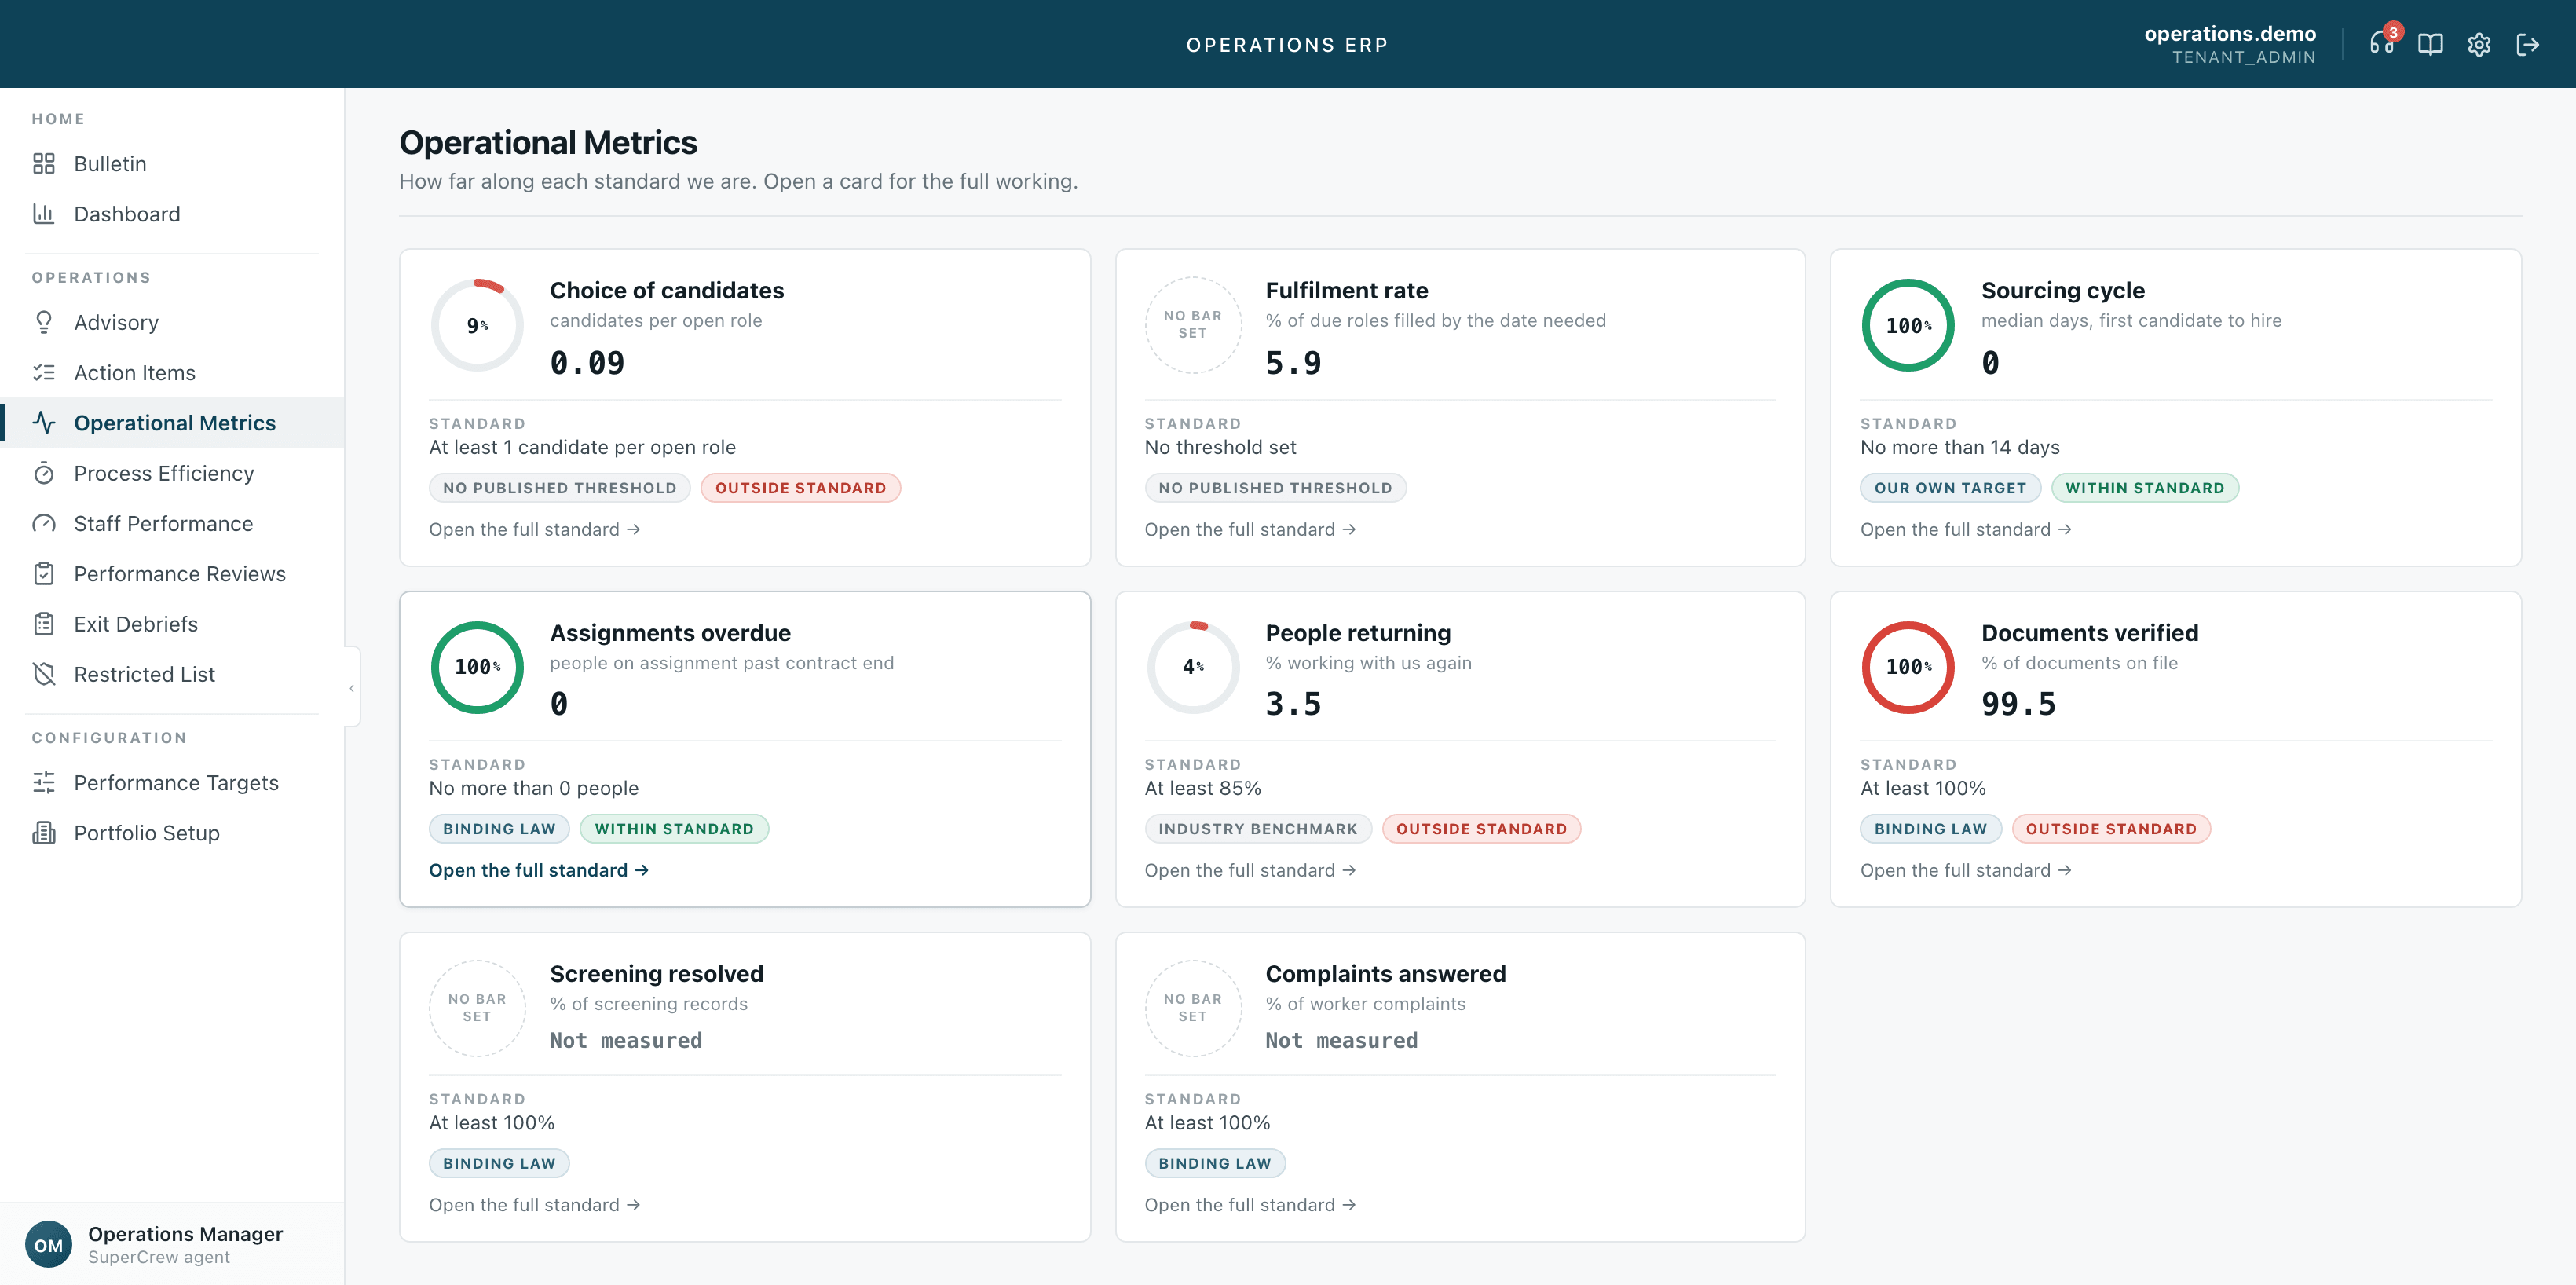Click Fulfilment rate NO BAR SET circle
Screen dimensions: 2576x1285
pos(1193,325)
